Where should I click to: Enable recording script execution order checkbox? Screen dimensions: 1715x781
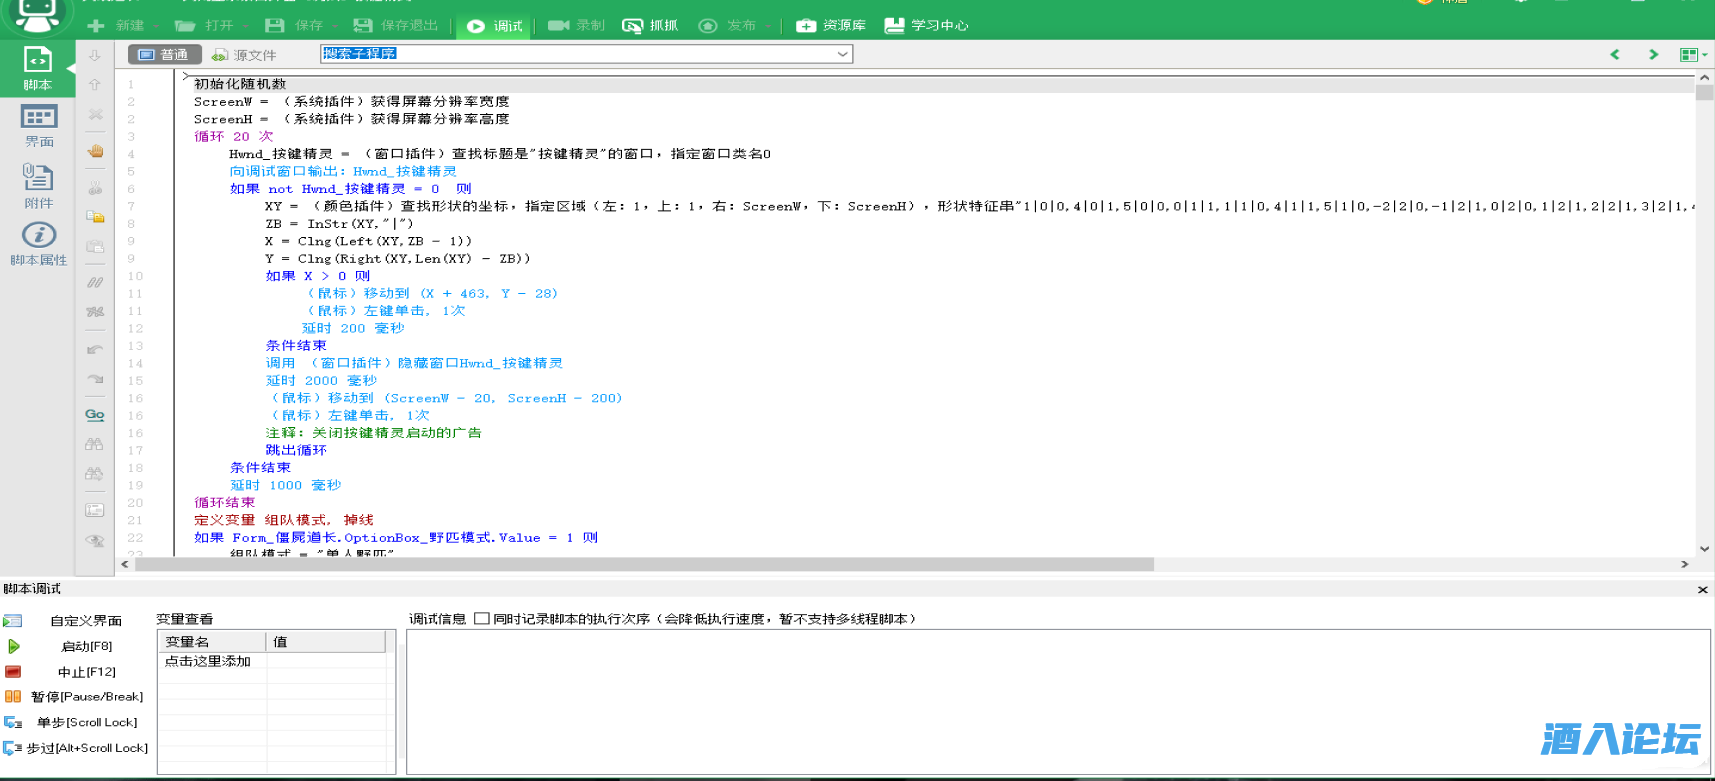(x=482, y=619)
